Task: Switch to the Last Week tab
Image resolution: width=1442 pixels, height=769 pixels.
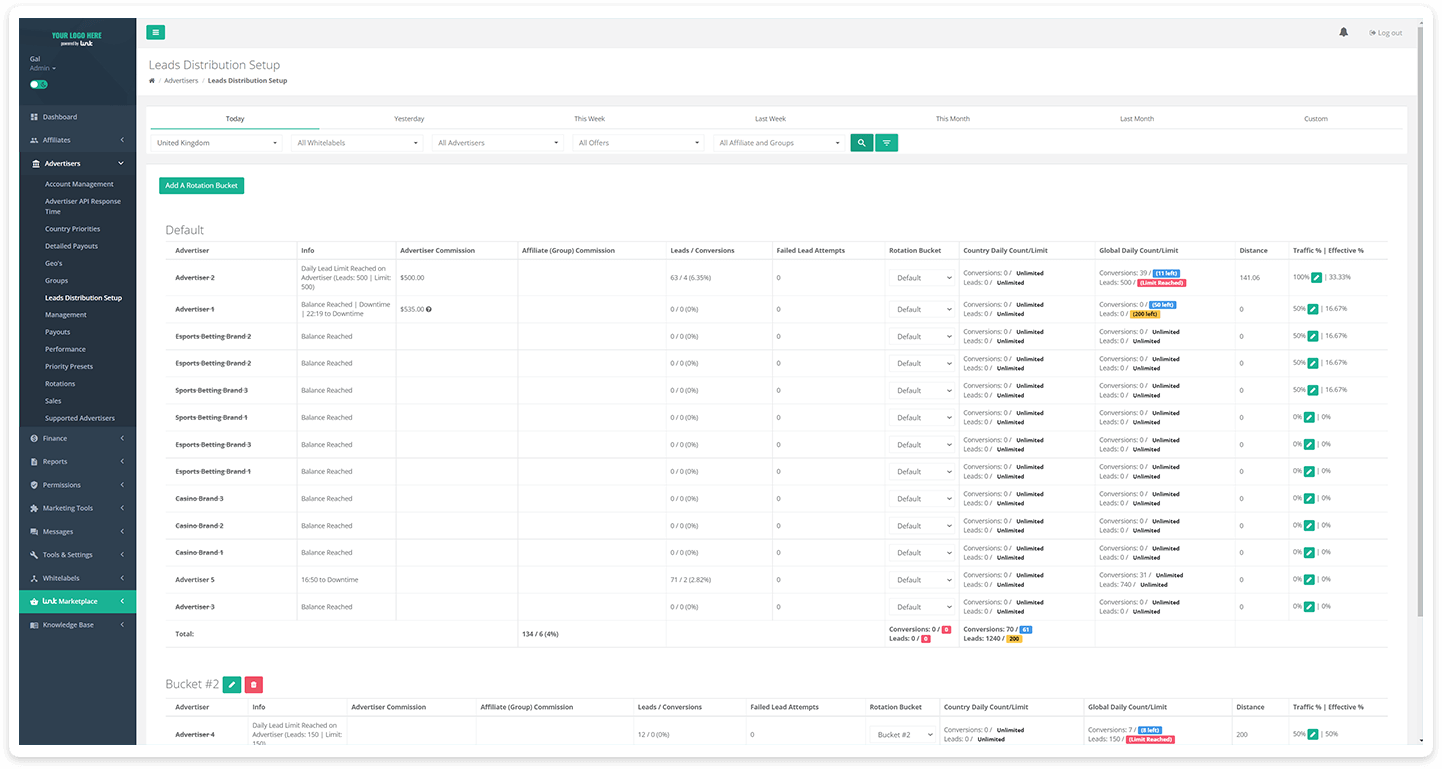Action: pos(770,119)
